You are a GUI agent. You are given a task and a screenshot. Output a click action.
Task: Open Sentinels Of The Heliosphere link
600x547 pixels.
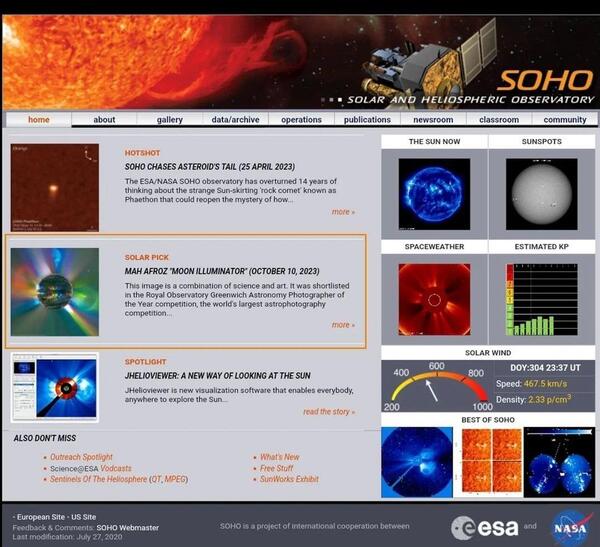98,479
